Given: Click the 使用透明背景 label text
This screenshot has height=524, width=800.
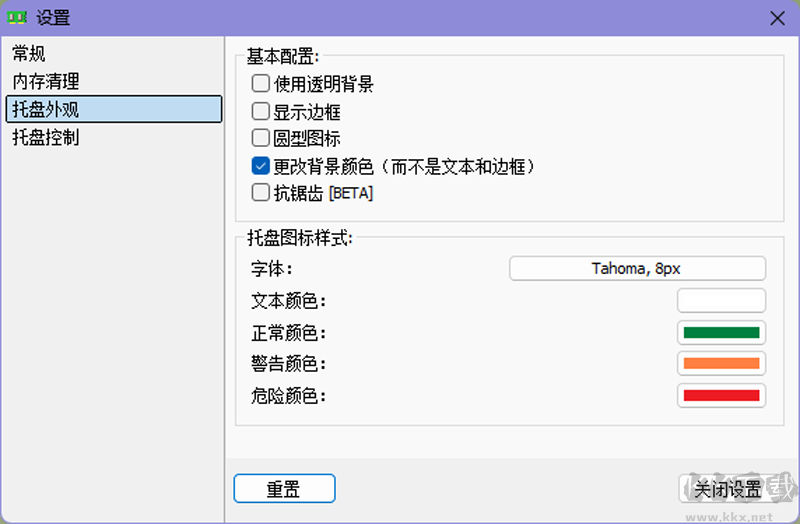Looking at the screenshot, I should pos(324,84).
